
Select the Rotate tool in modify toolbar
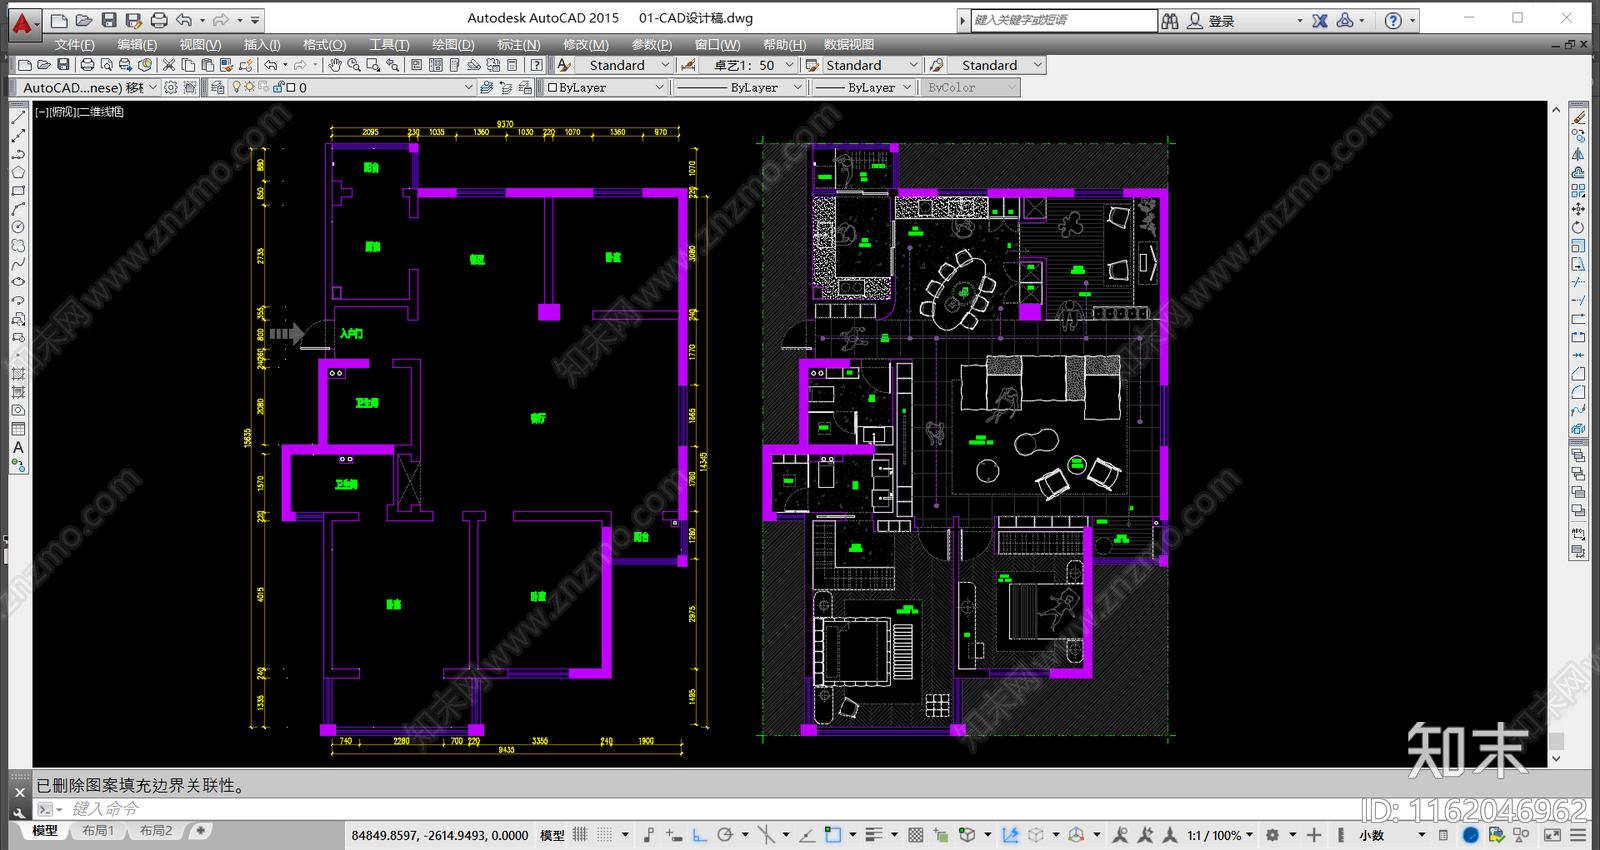click(1579, 227)
